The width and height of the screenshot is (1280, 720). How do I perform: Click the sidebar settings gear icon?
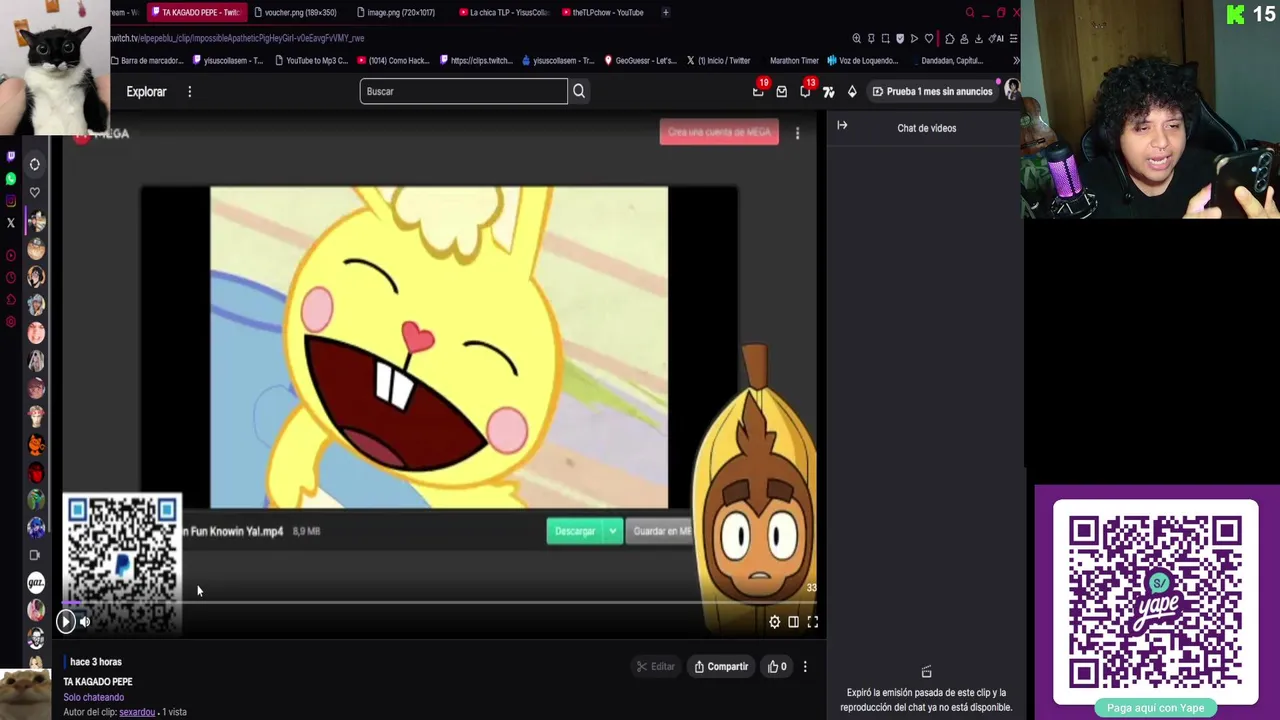click(11, 322)
